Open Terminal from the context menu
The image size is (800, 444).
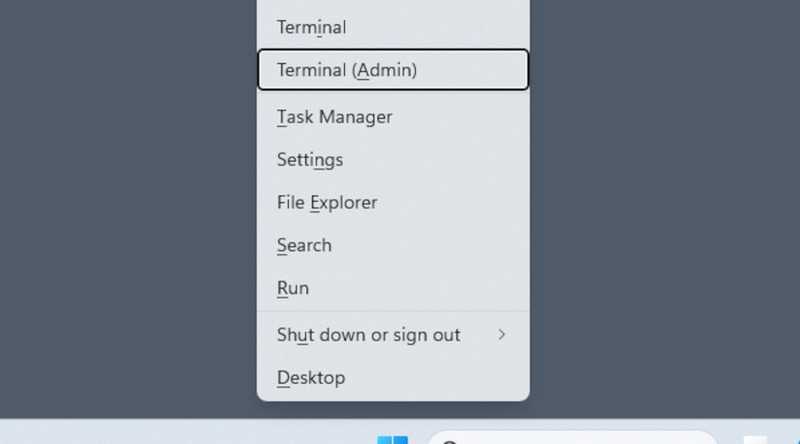(x=311, y=27)
